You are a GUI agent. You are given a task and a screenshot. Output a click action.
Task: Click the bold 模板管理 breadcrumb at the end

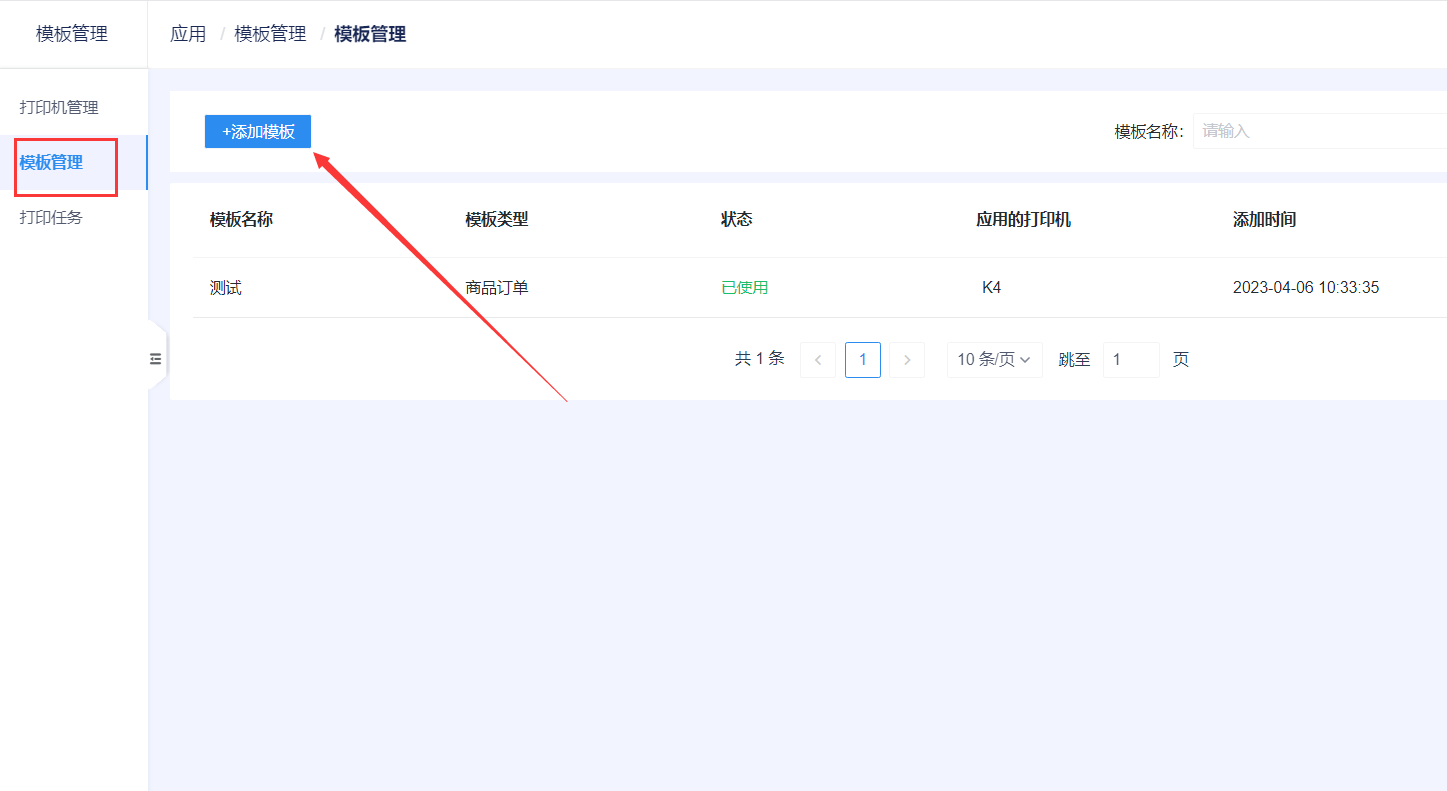(x=370, y=34)
